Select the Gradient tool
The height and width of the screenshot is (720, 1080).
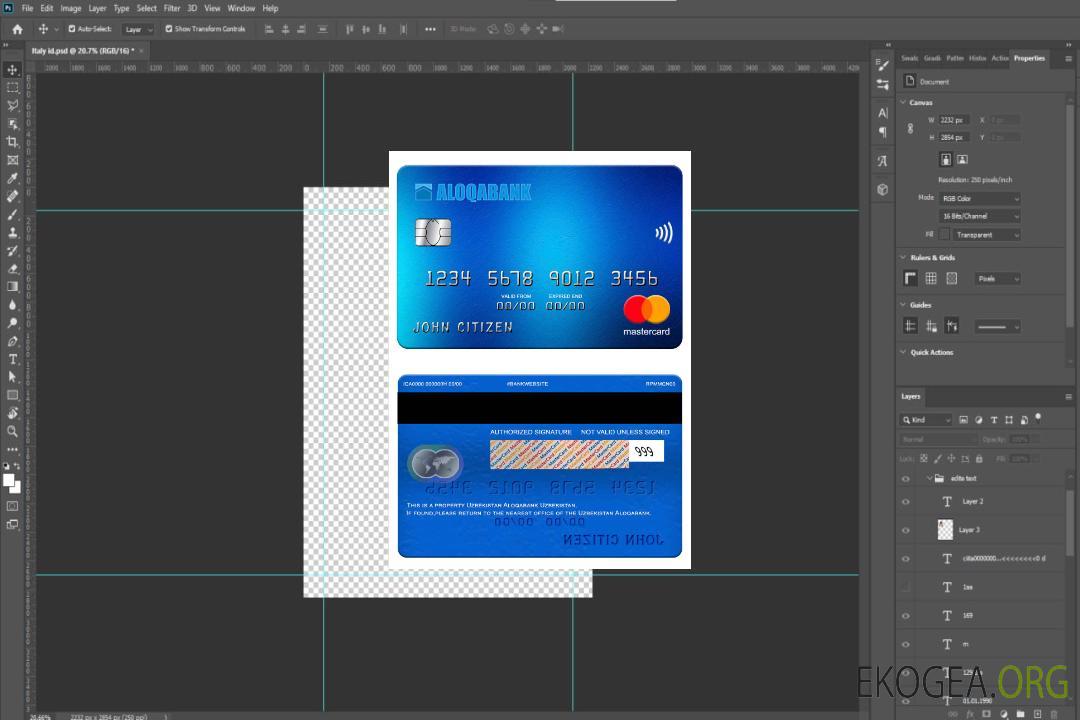point(12,287)
